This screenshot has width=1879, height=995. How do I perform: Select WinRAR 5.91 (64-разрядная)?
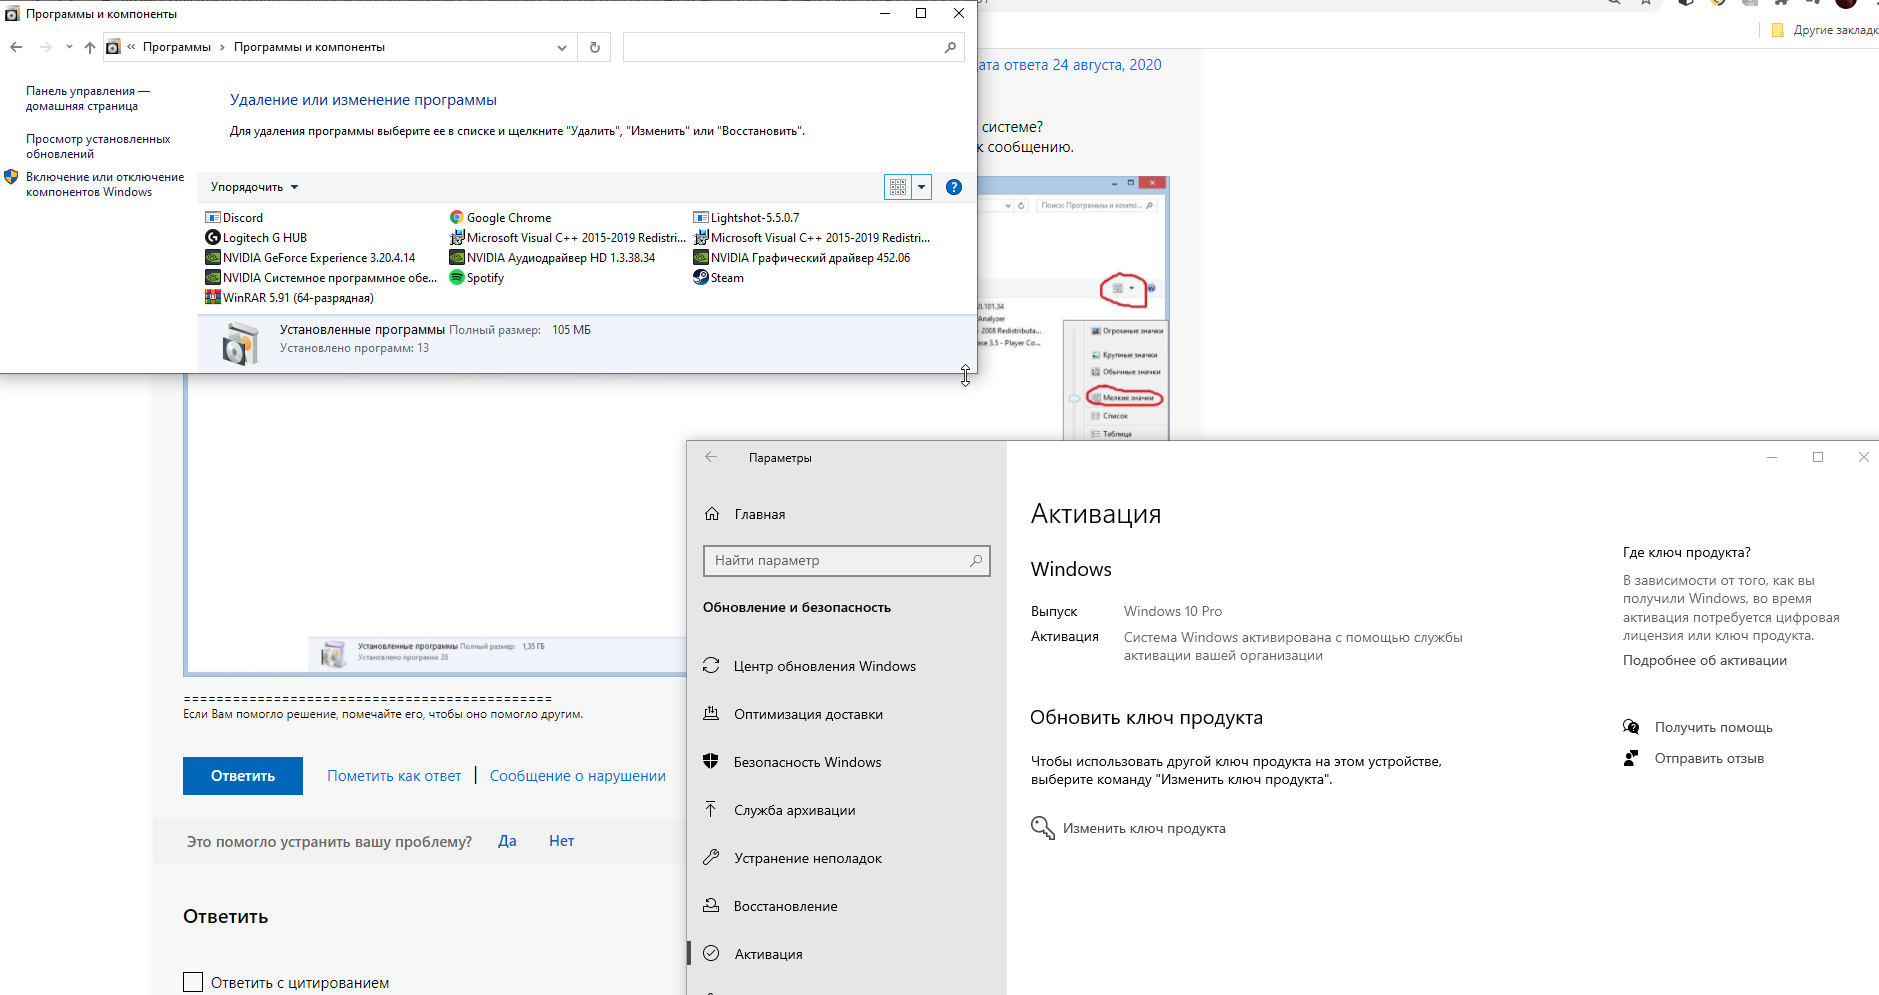(x=289, y=297)
